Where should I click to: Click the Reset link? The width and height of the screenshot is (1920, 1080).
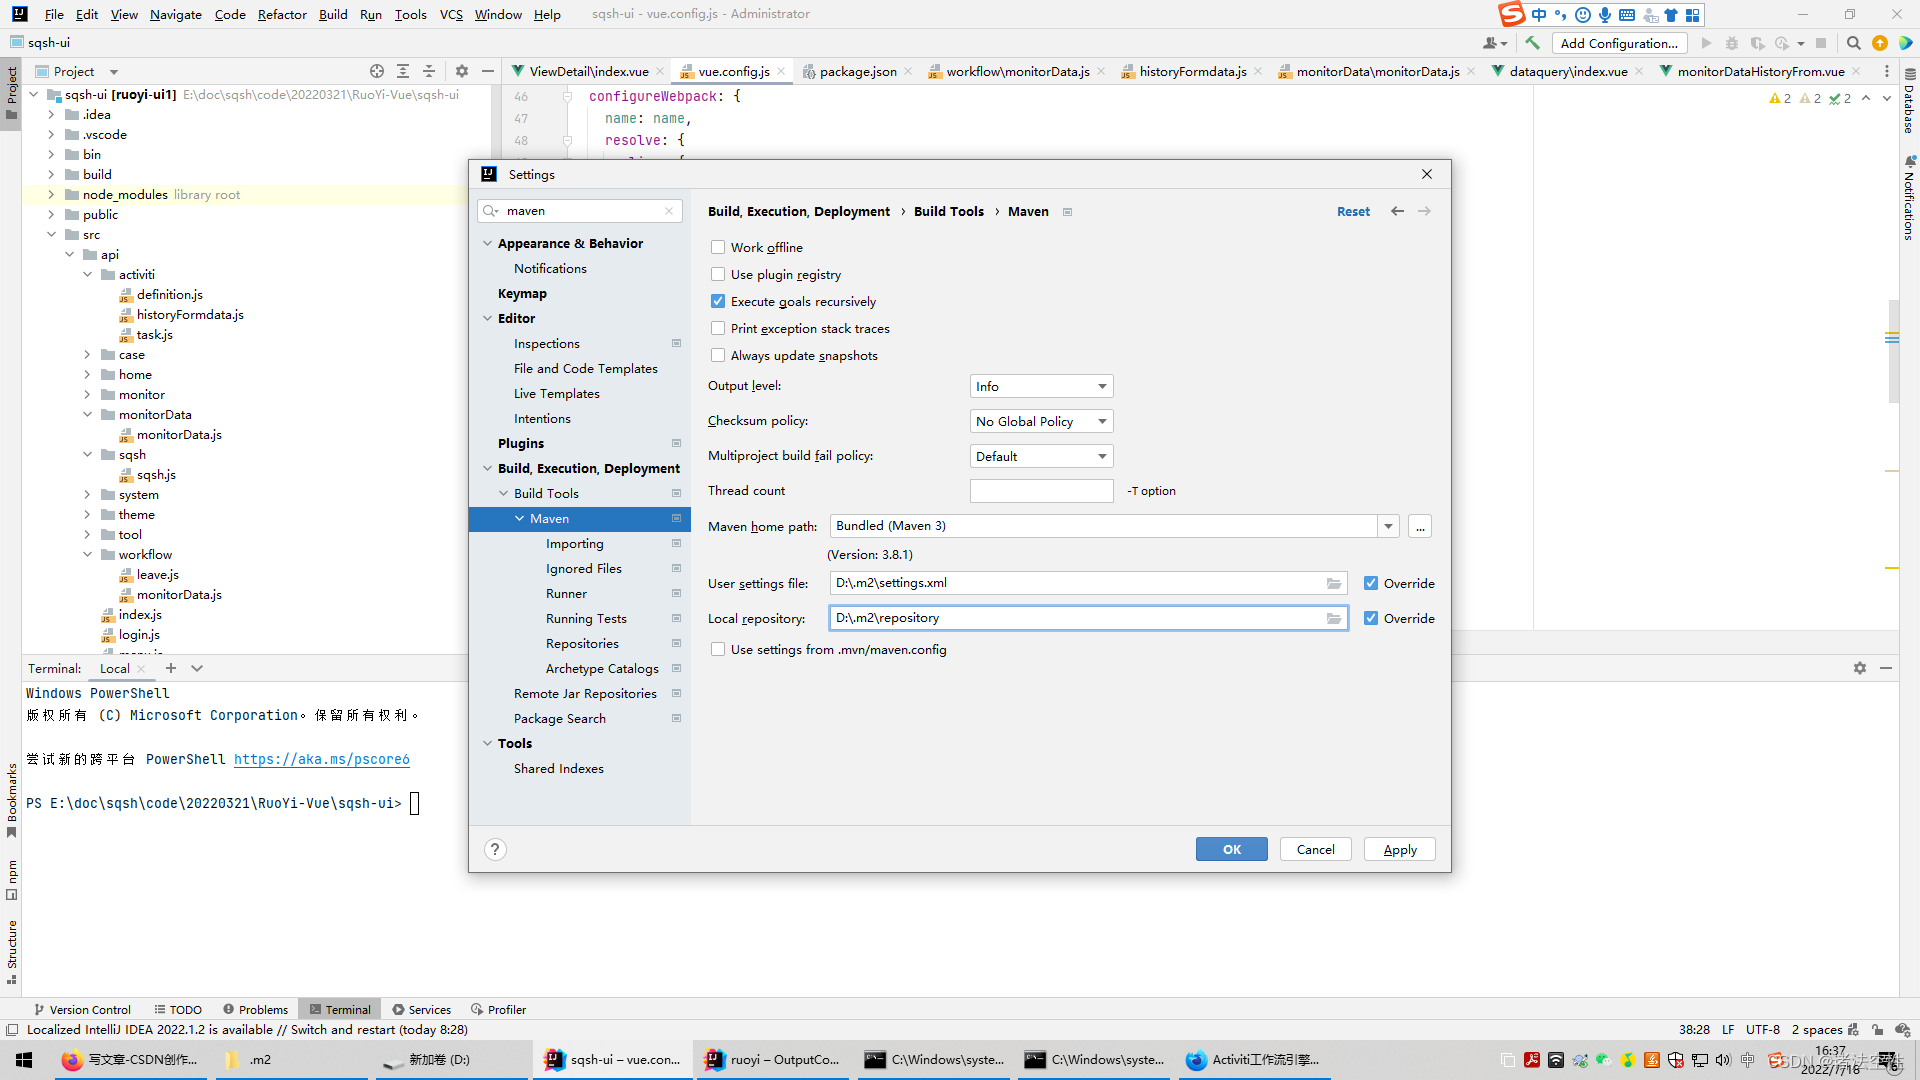(1353, 211)
